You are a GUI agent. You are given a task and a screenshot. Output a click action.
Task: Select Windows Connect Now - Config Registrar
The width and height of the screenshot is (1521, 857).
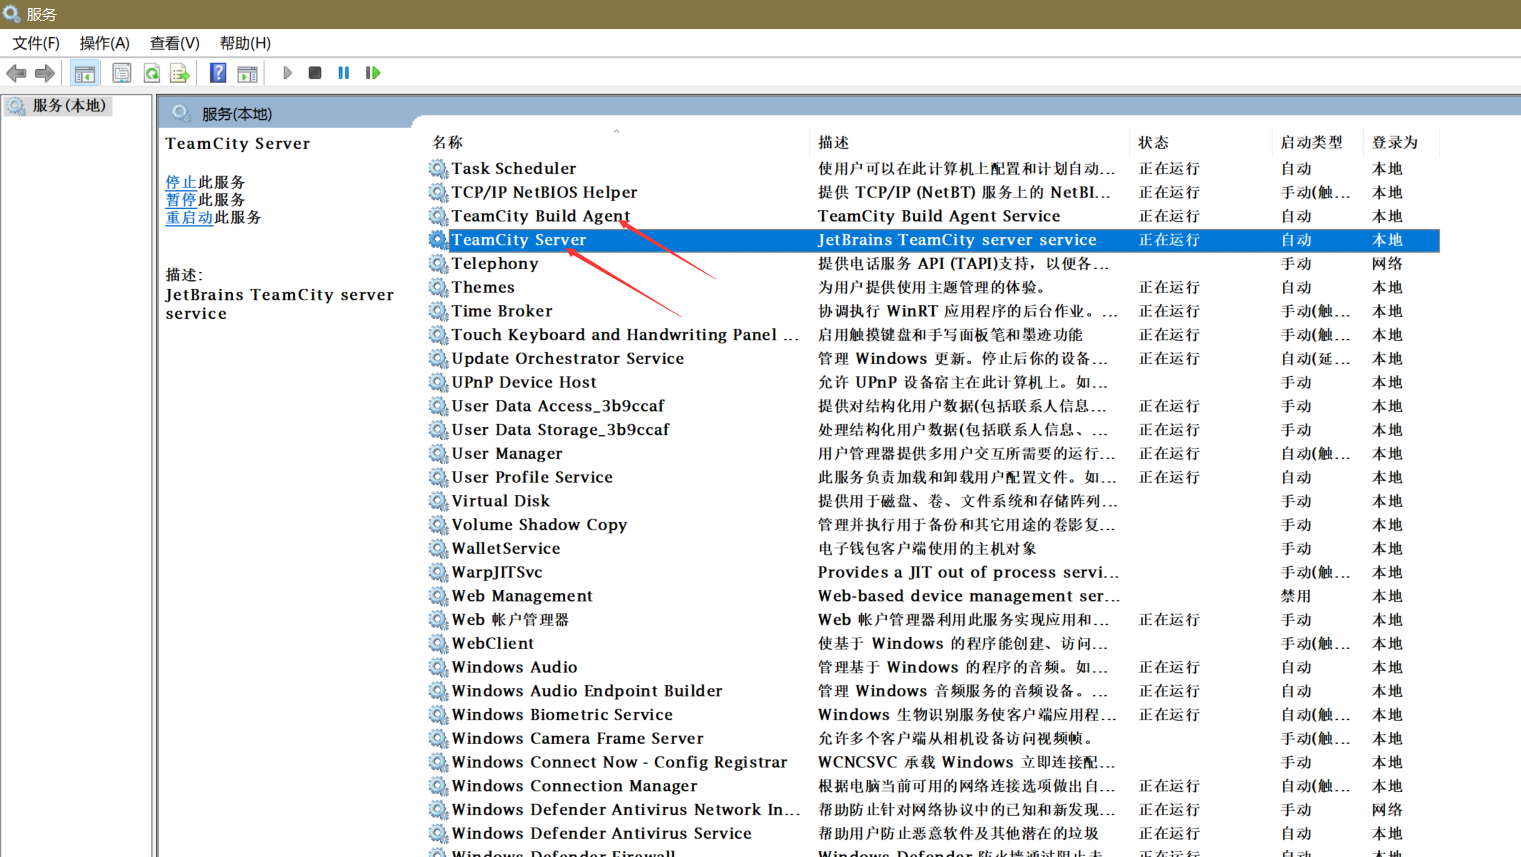click(x=933, y=762)
